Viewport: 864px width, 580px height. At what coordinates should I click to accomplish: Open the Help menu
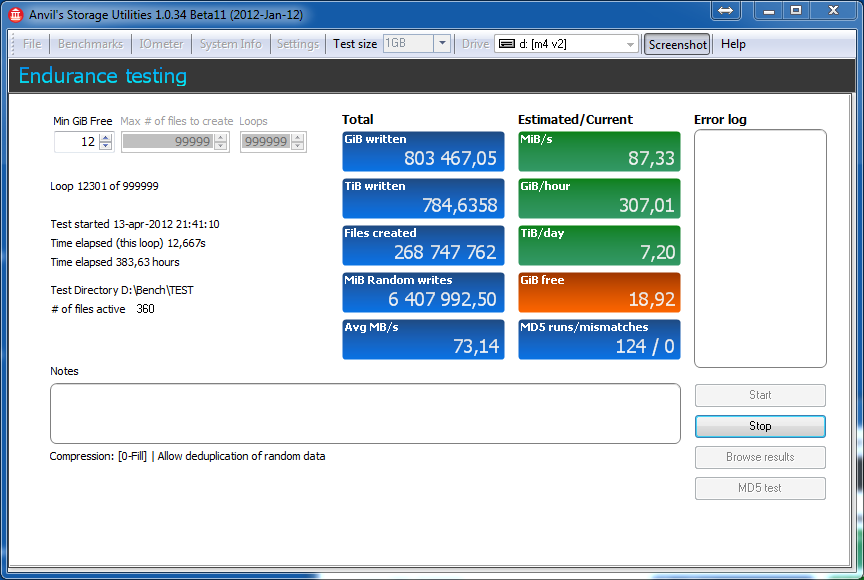pyautogui.click(x=733, y=44)
